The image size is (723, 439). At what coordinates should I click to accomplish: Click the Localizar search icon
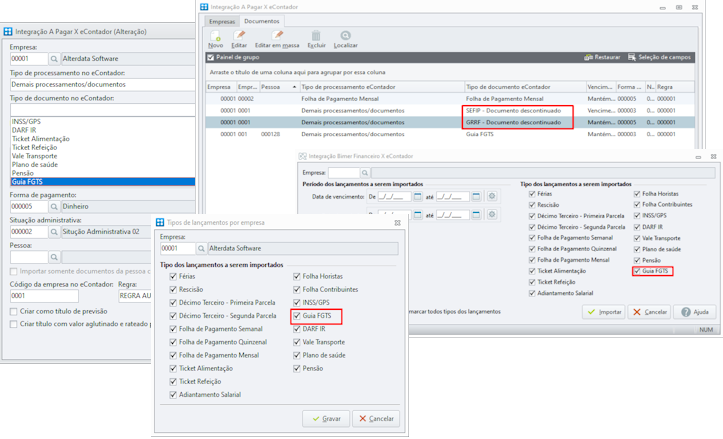click(345, 36)
